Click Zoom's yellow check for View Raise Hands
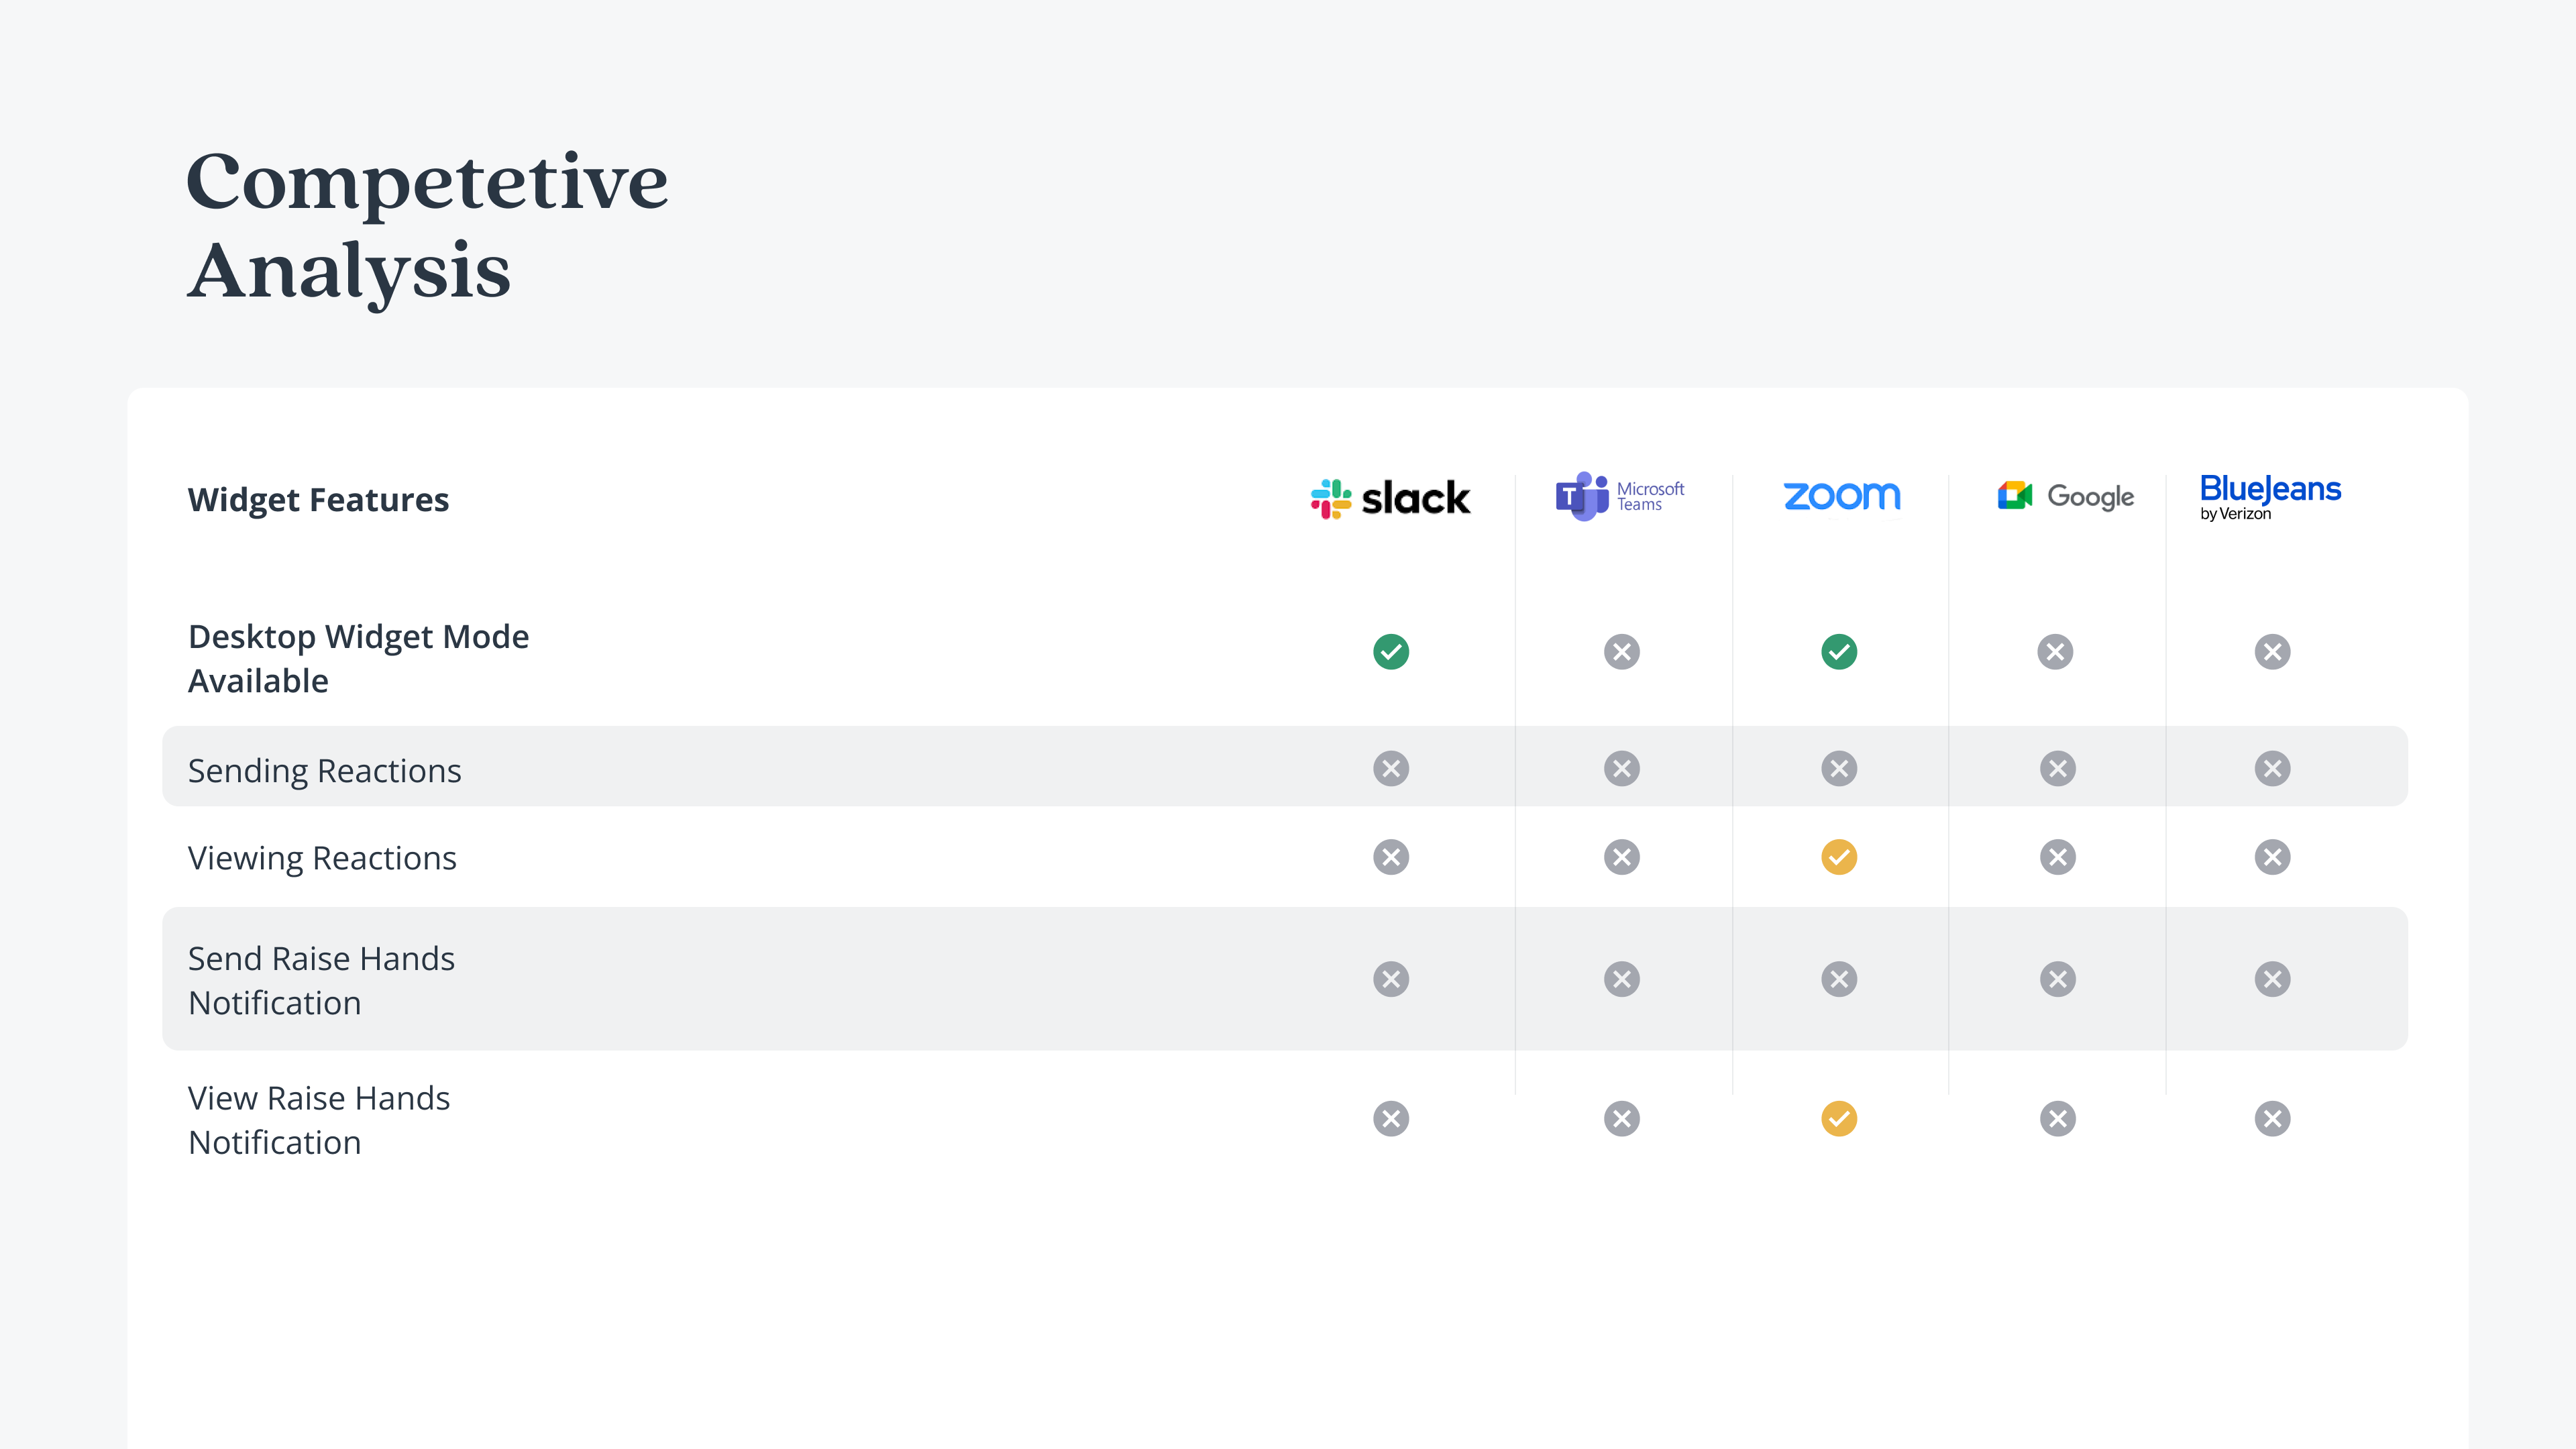 tap(1839, 1119)
